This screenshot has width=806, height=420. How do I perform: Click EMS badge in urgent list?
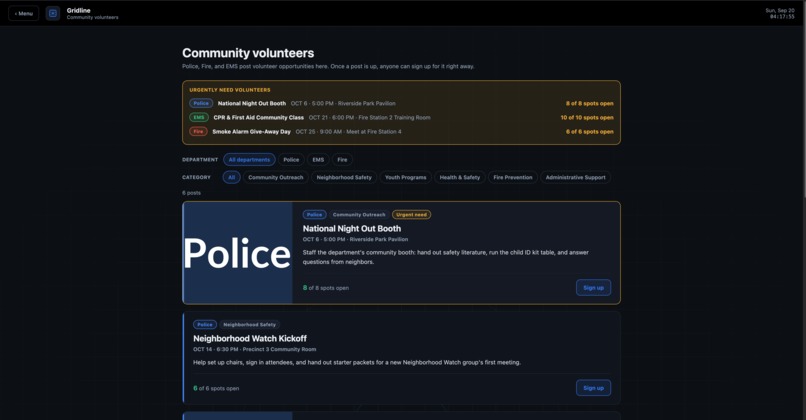[199, 117]
